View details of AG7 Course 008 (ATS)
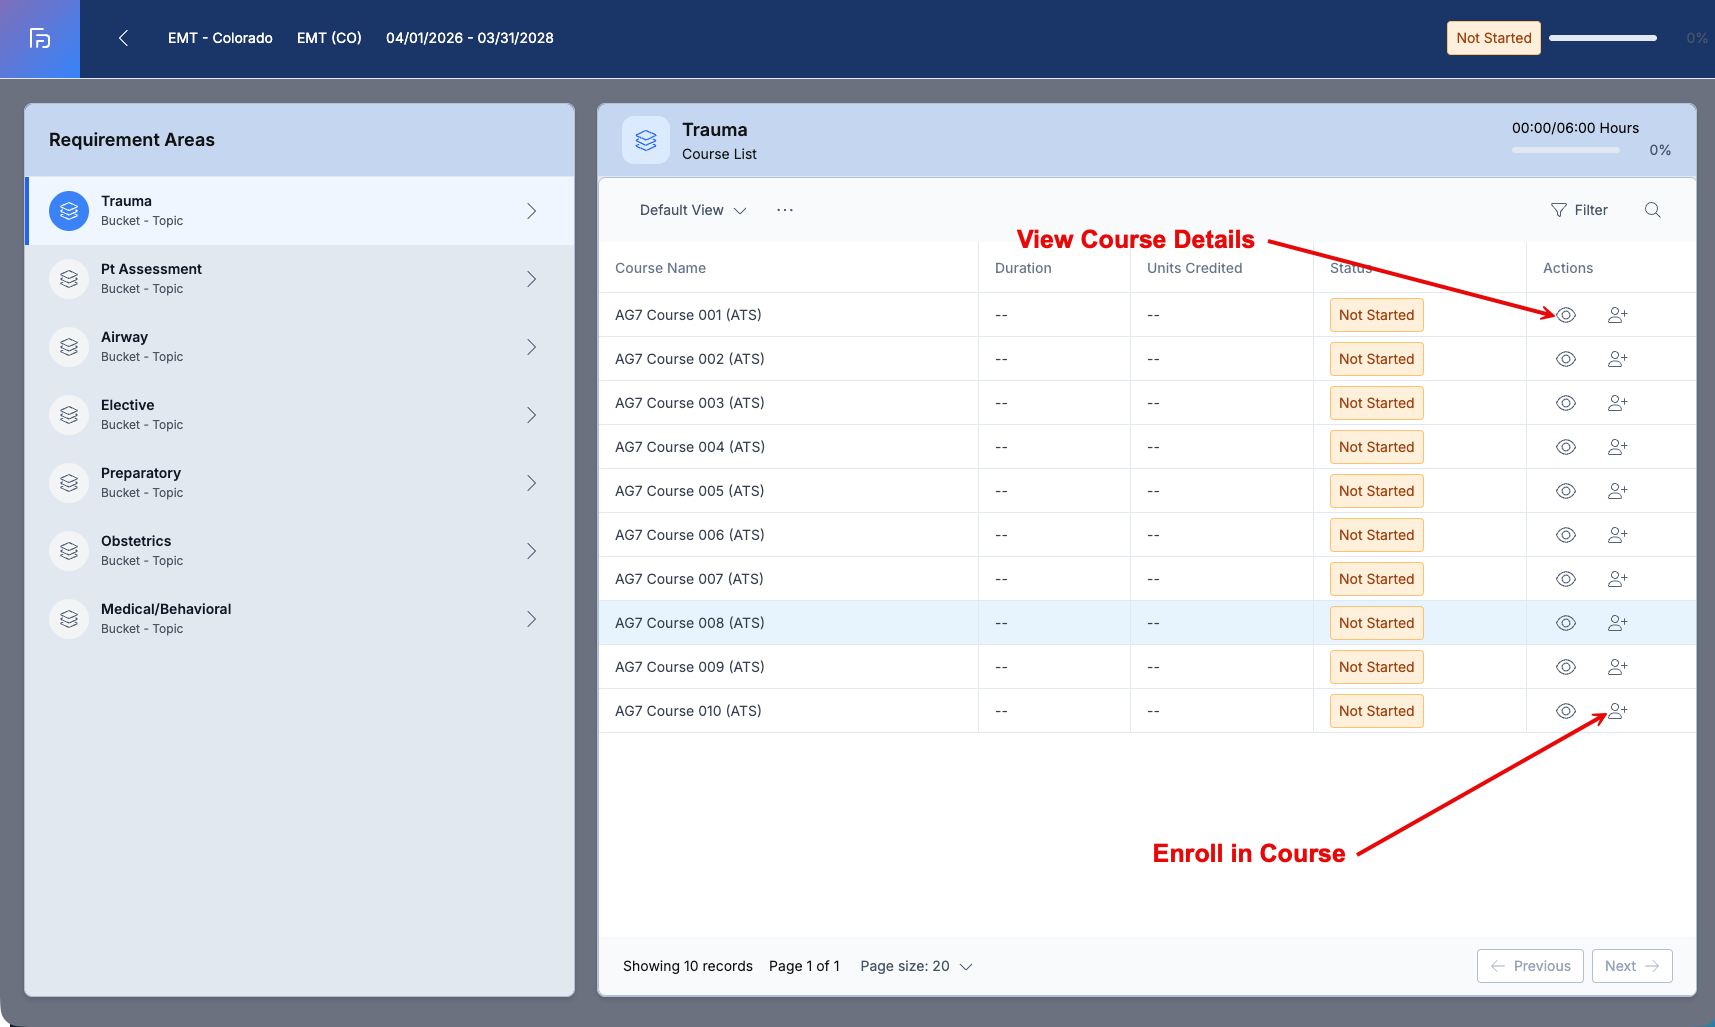This screenshot has width=1715, height=1027. 1566,623
